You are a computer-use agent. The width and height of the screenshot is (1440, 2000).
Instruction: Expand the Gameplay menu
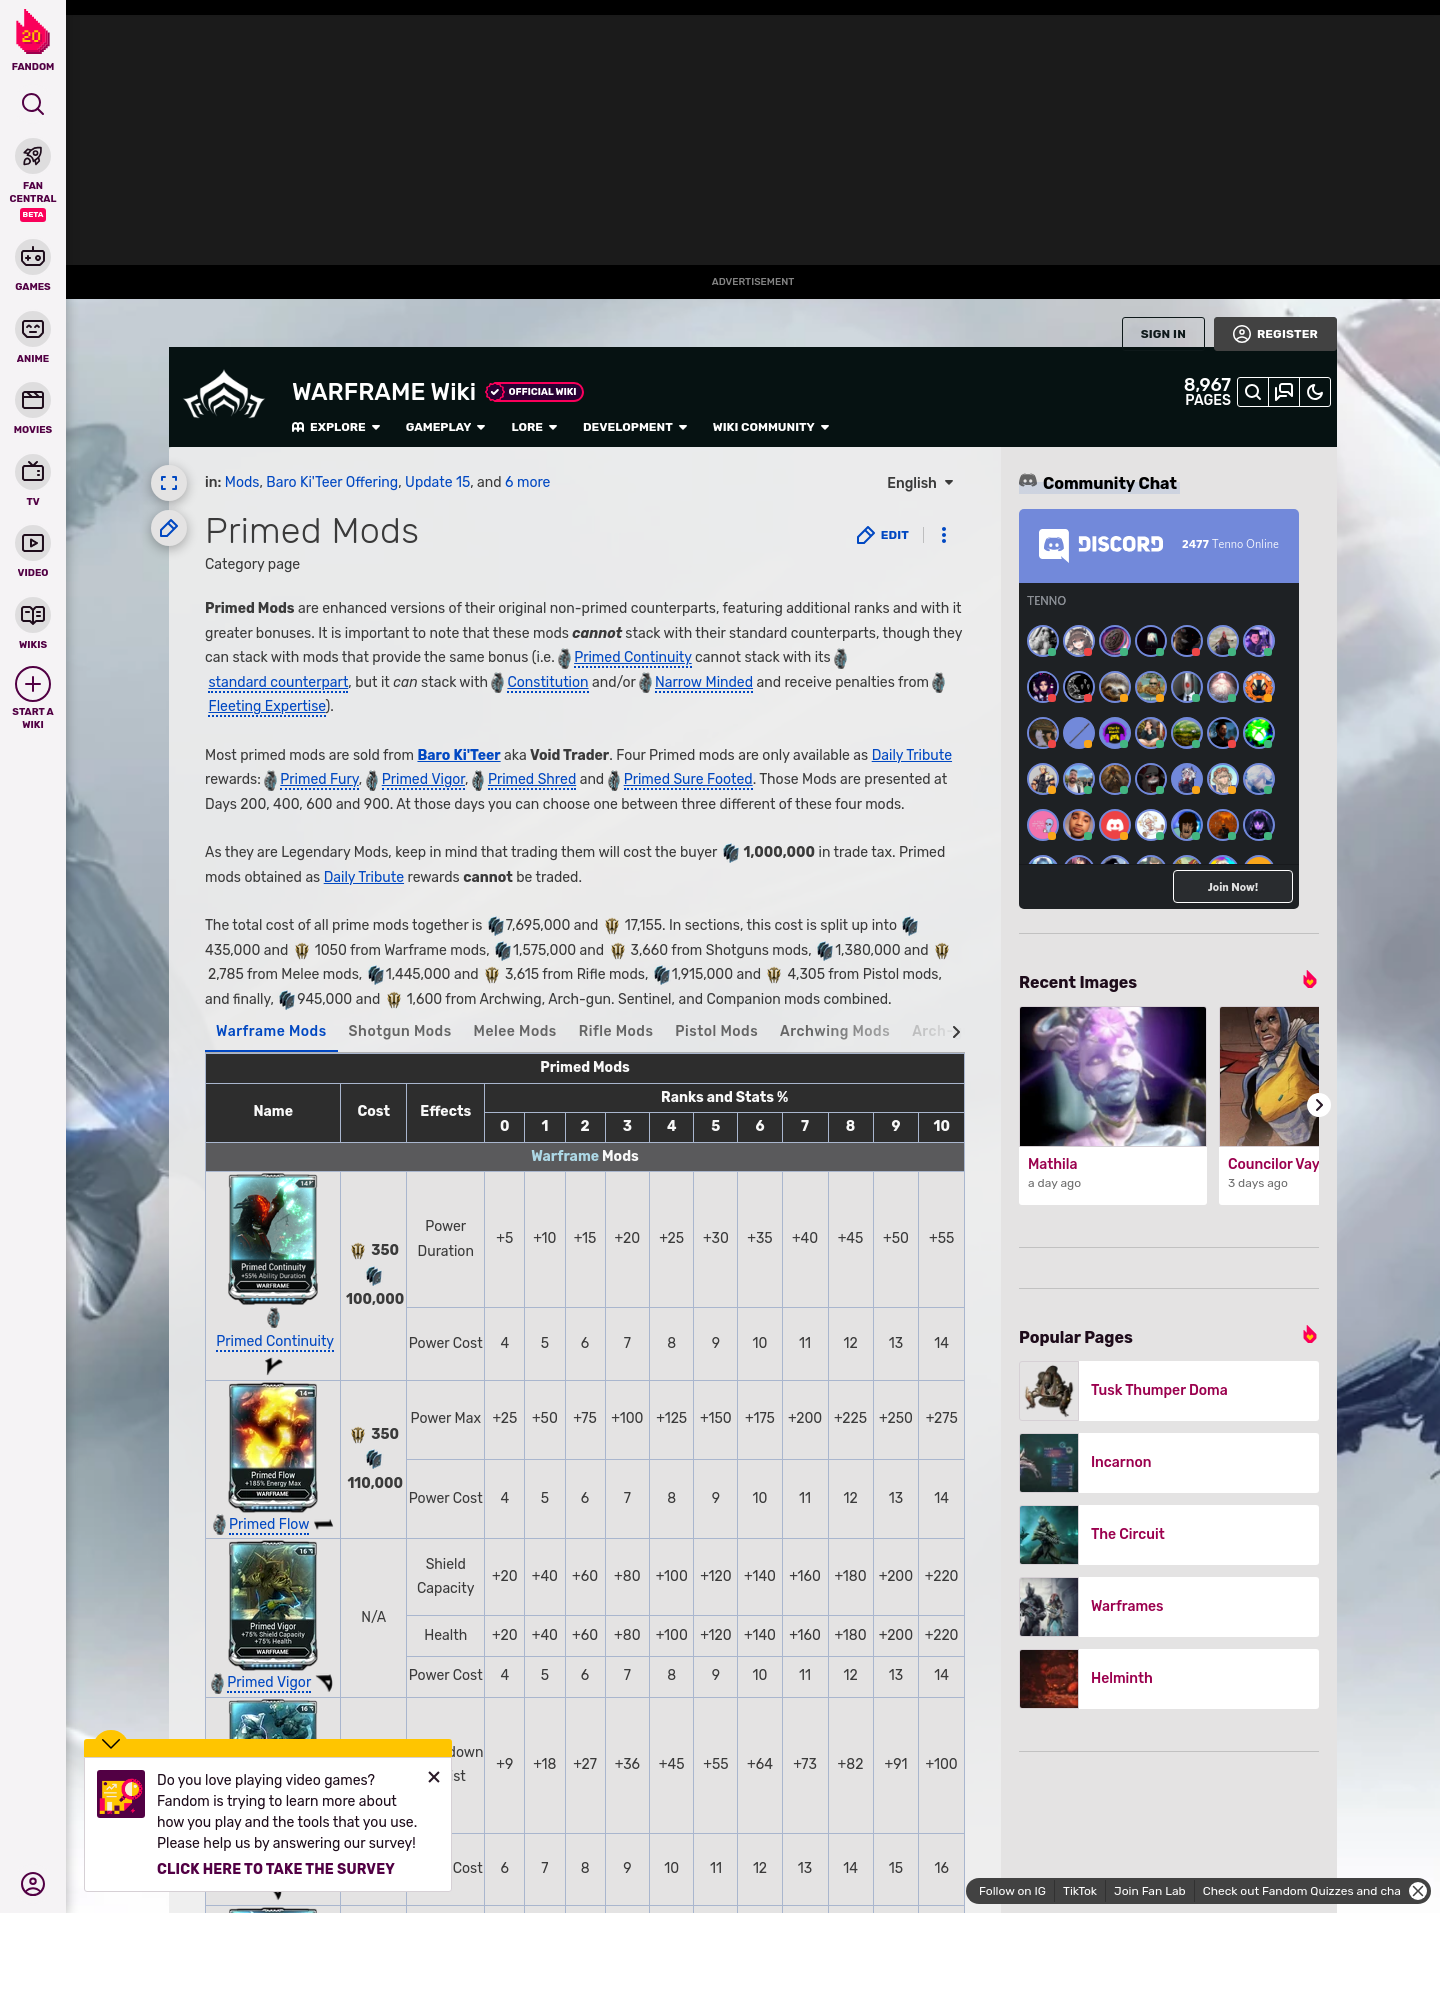pos(445,427)
